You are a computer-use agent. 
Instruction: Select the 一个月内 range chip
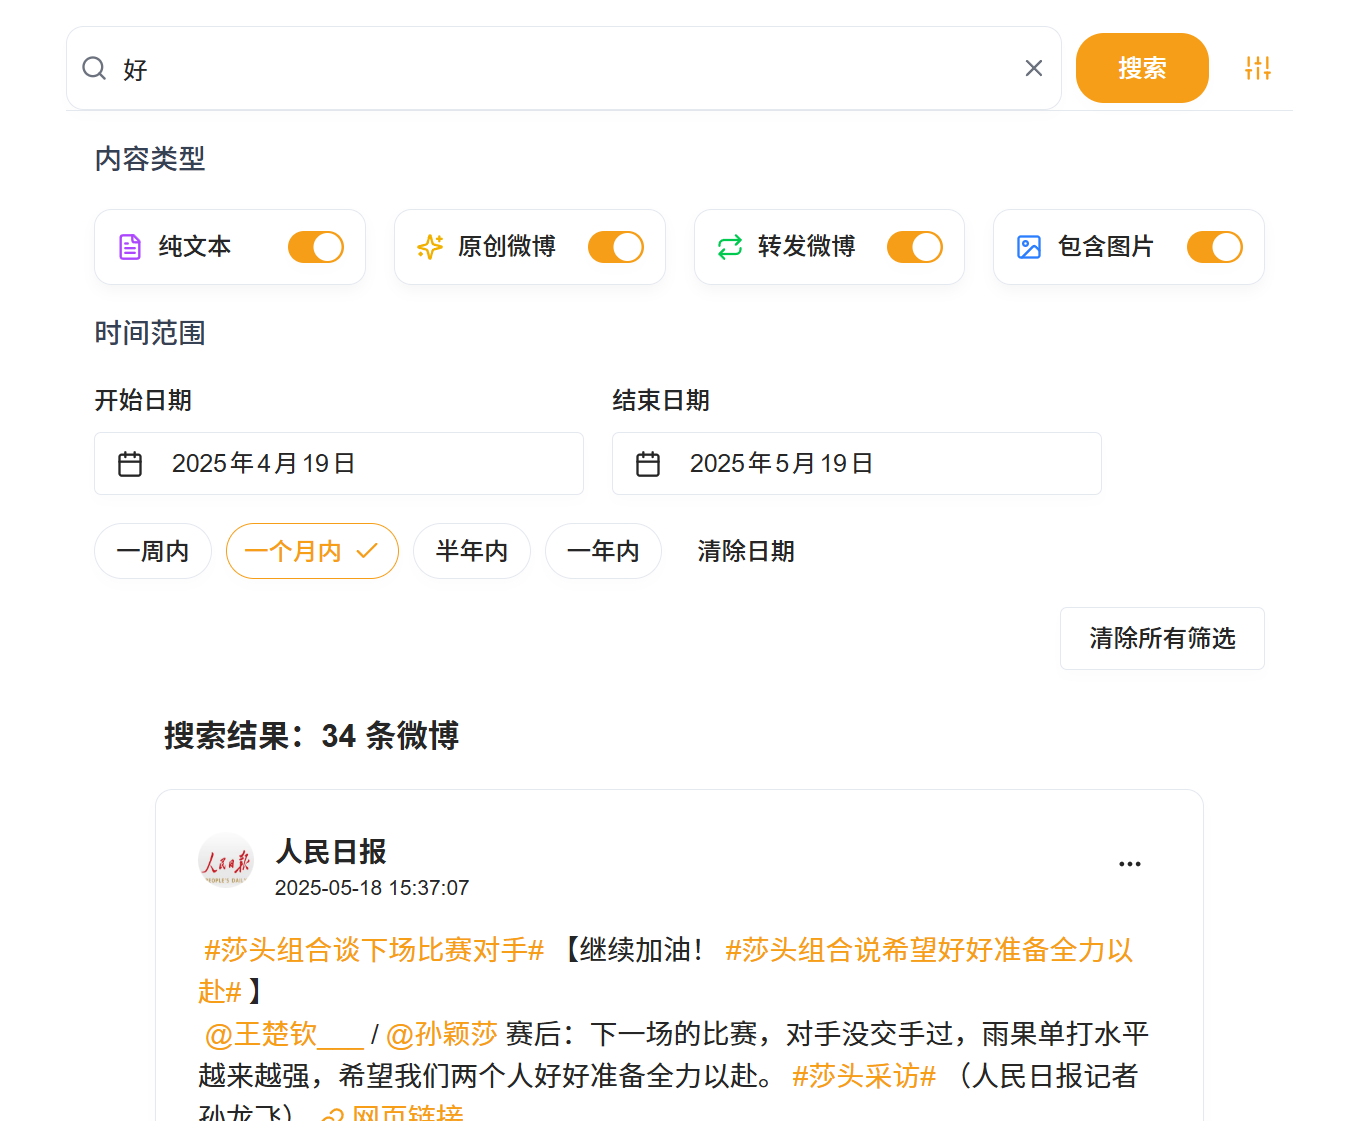pos(312,551)
